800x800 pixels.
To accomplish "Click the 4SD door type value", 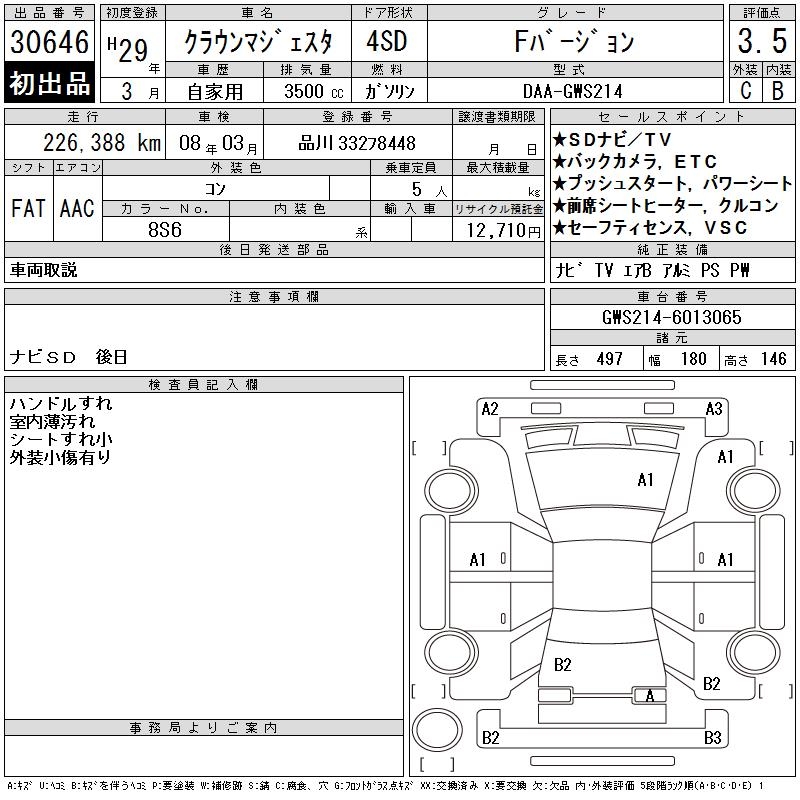I will (x=387, y=41).
